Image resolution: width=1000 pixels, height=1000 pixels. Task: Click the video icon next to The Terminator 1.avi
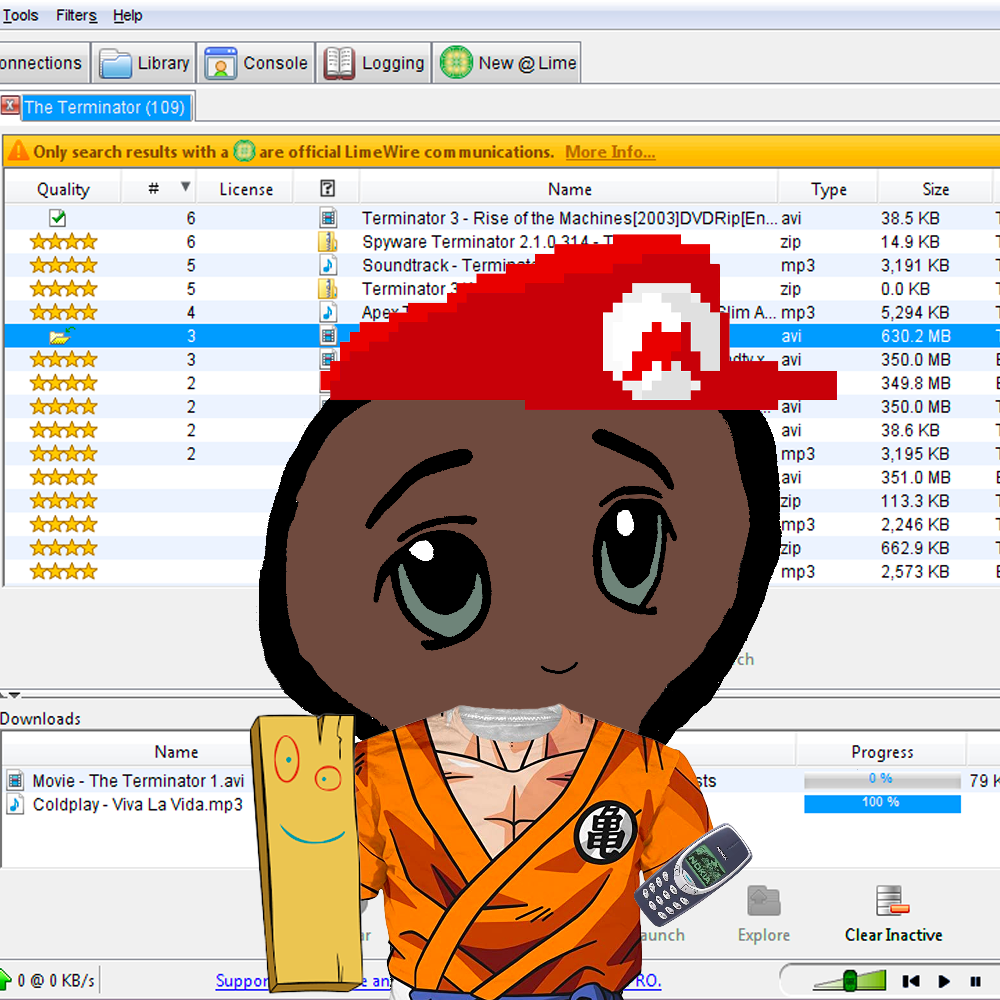click(15, 780)
